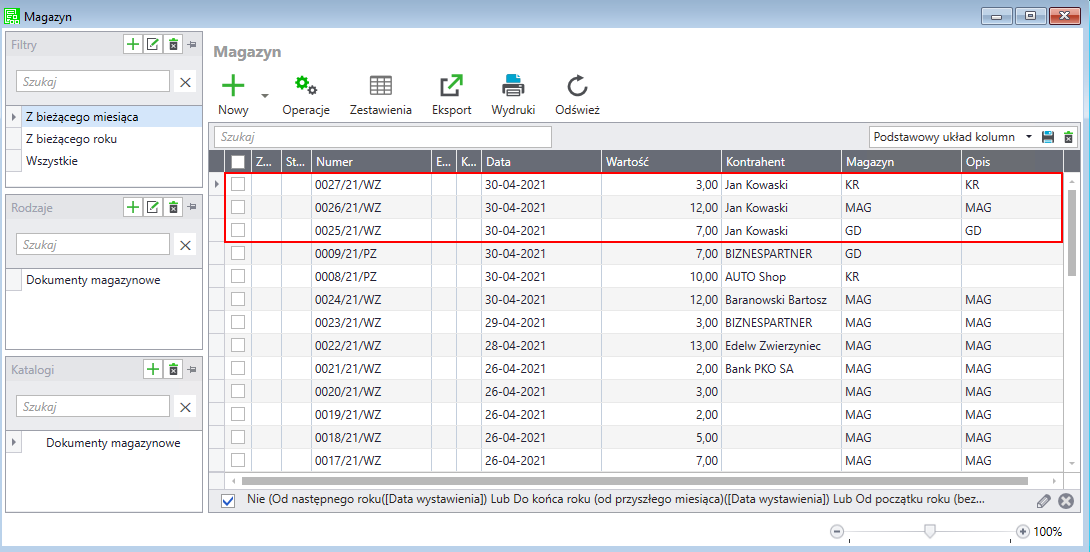Check the box for document 0027/21/WZ
1090x552 pixels.
pyautogui.click(x=238, y=185)
